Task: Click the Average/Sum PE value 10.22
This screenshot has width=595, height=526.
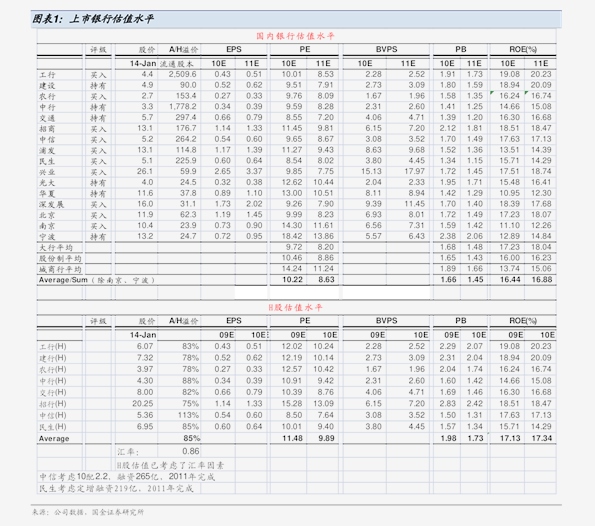Action: pos(292,280)
